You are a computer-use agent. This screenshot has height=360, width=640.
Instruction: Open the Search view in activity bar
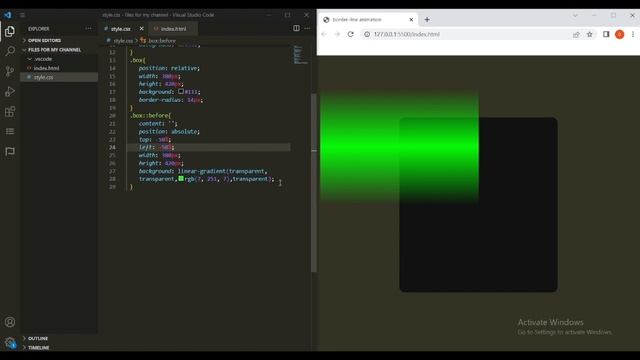10,51
